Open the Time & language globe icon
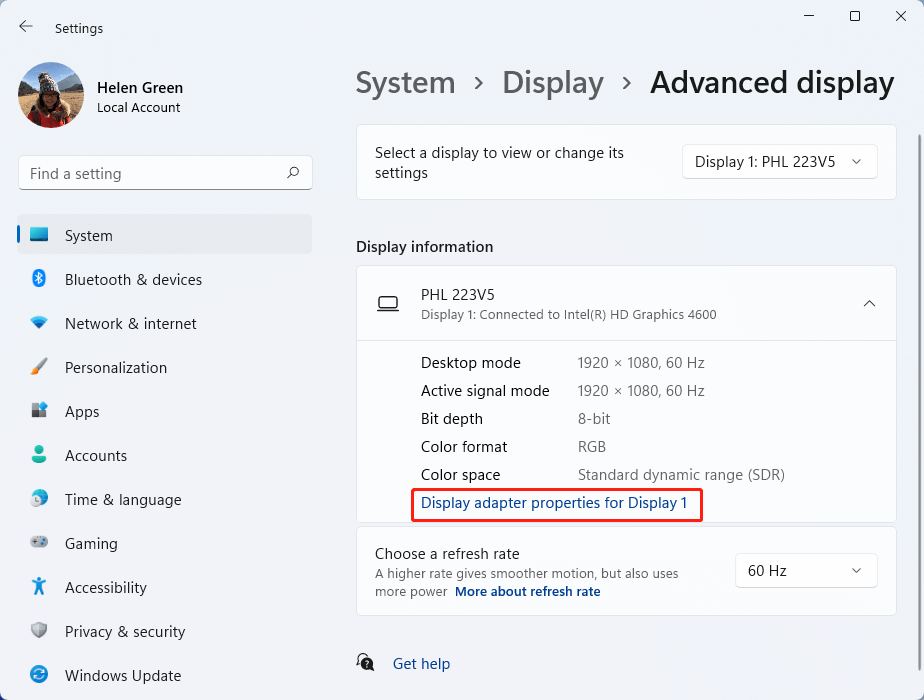 pyautogui.click(x=39, y=498)
